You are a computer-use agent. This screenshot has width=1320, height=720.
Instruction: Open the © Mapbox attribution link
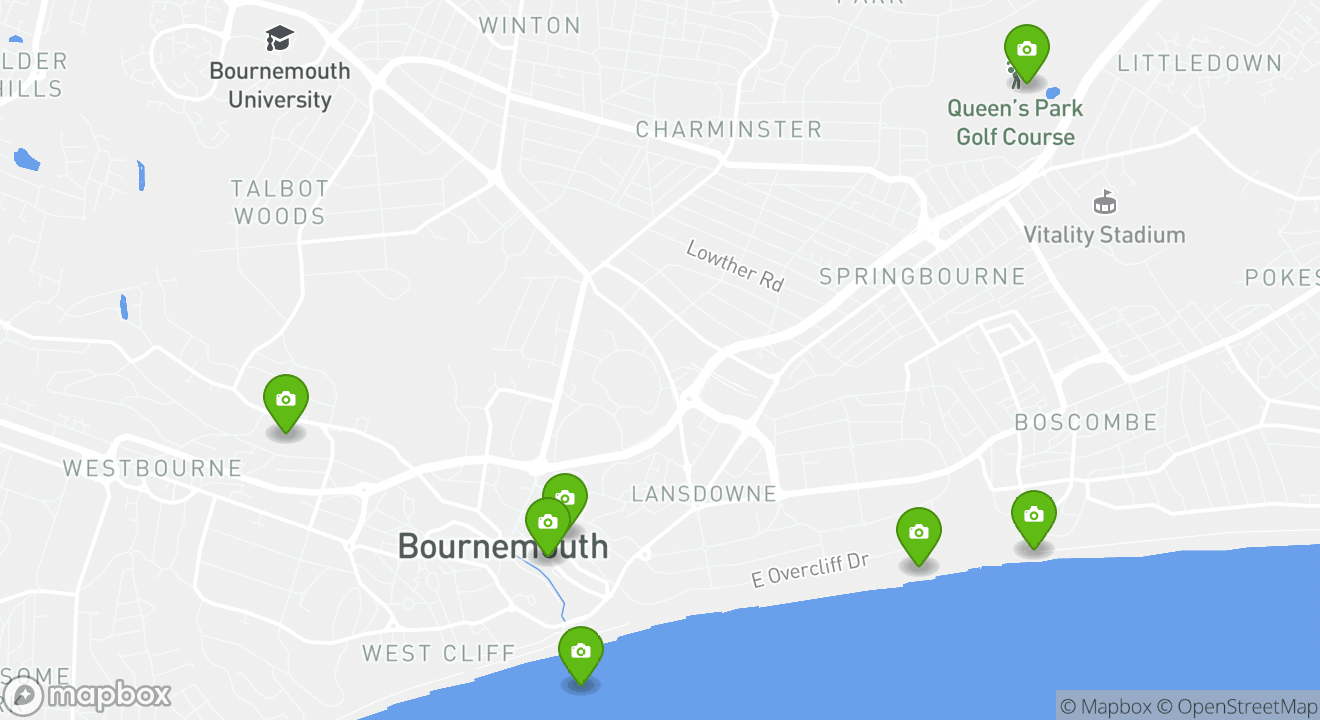pos(1105,706)
